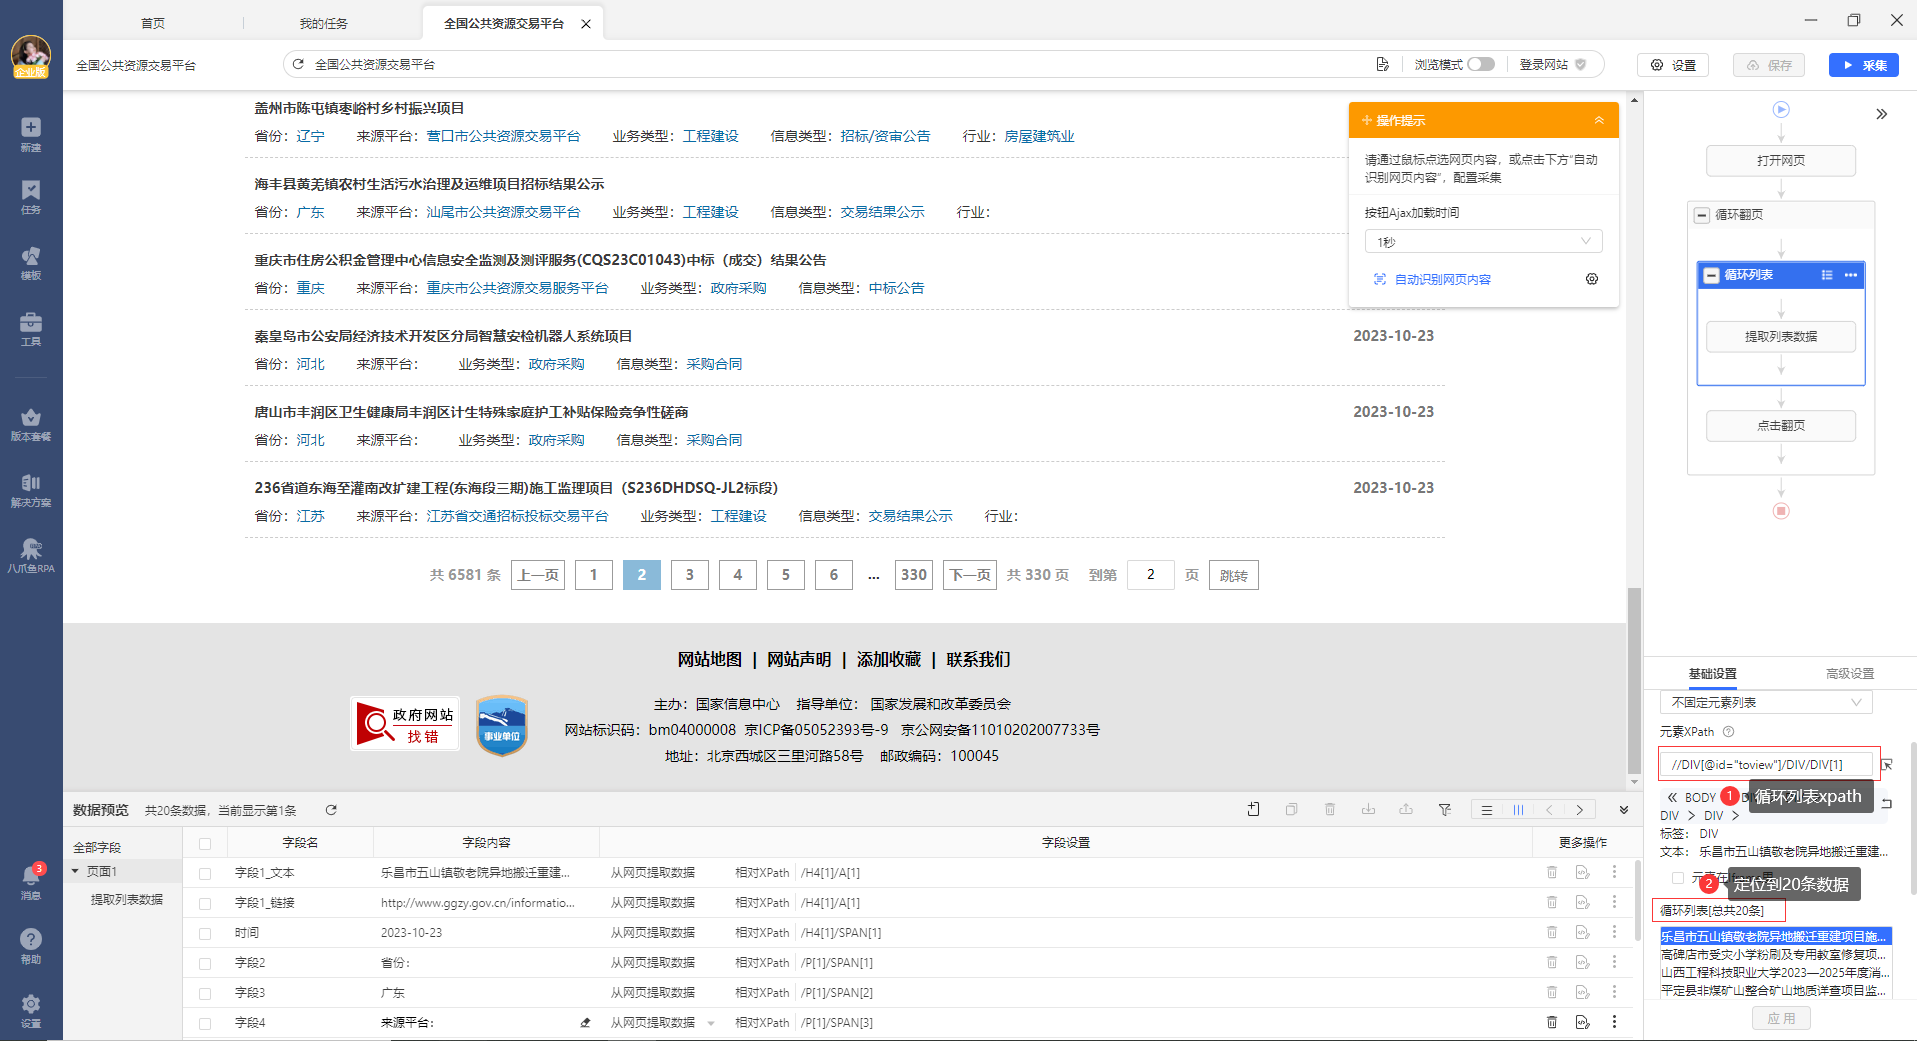Check the 时间 row checkbox
The height and width of the screenshot is (1041, 1917).
pos(205,933)
